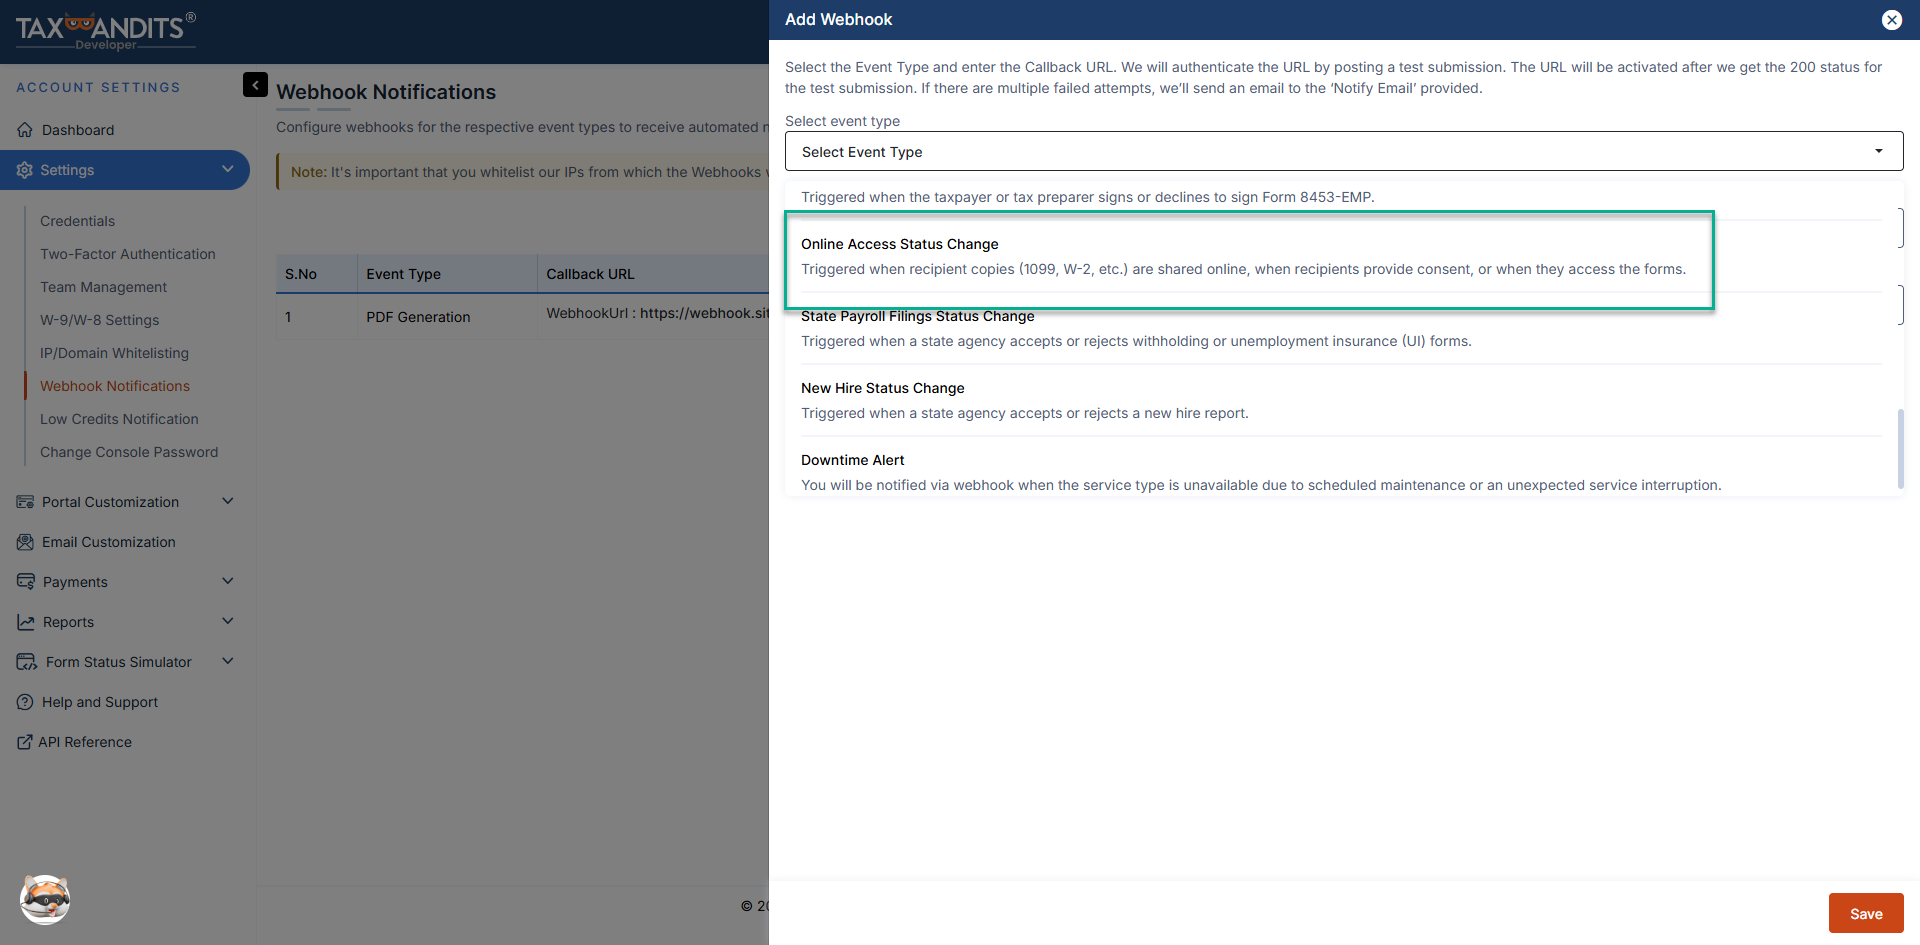Click the TaxBandits Developer logo
This screenshot has width=1920, height=945.
[x=103, y=30]
